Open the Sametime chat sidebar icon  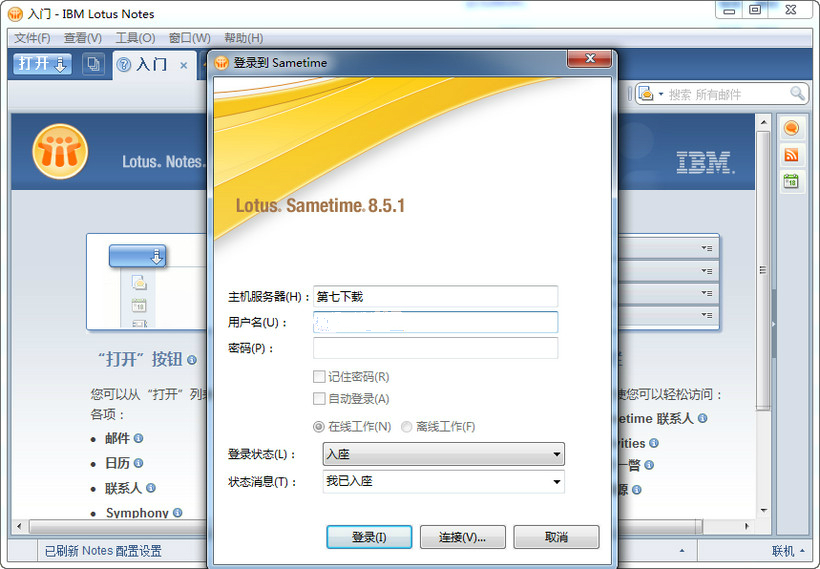coord(791,128)
